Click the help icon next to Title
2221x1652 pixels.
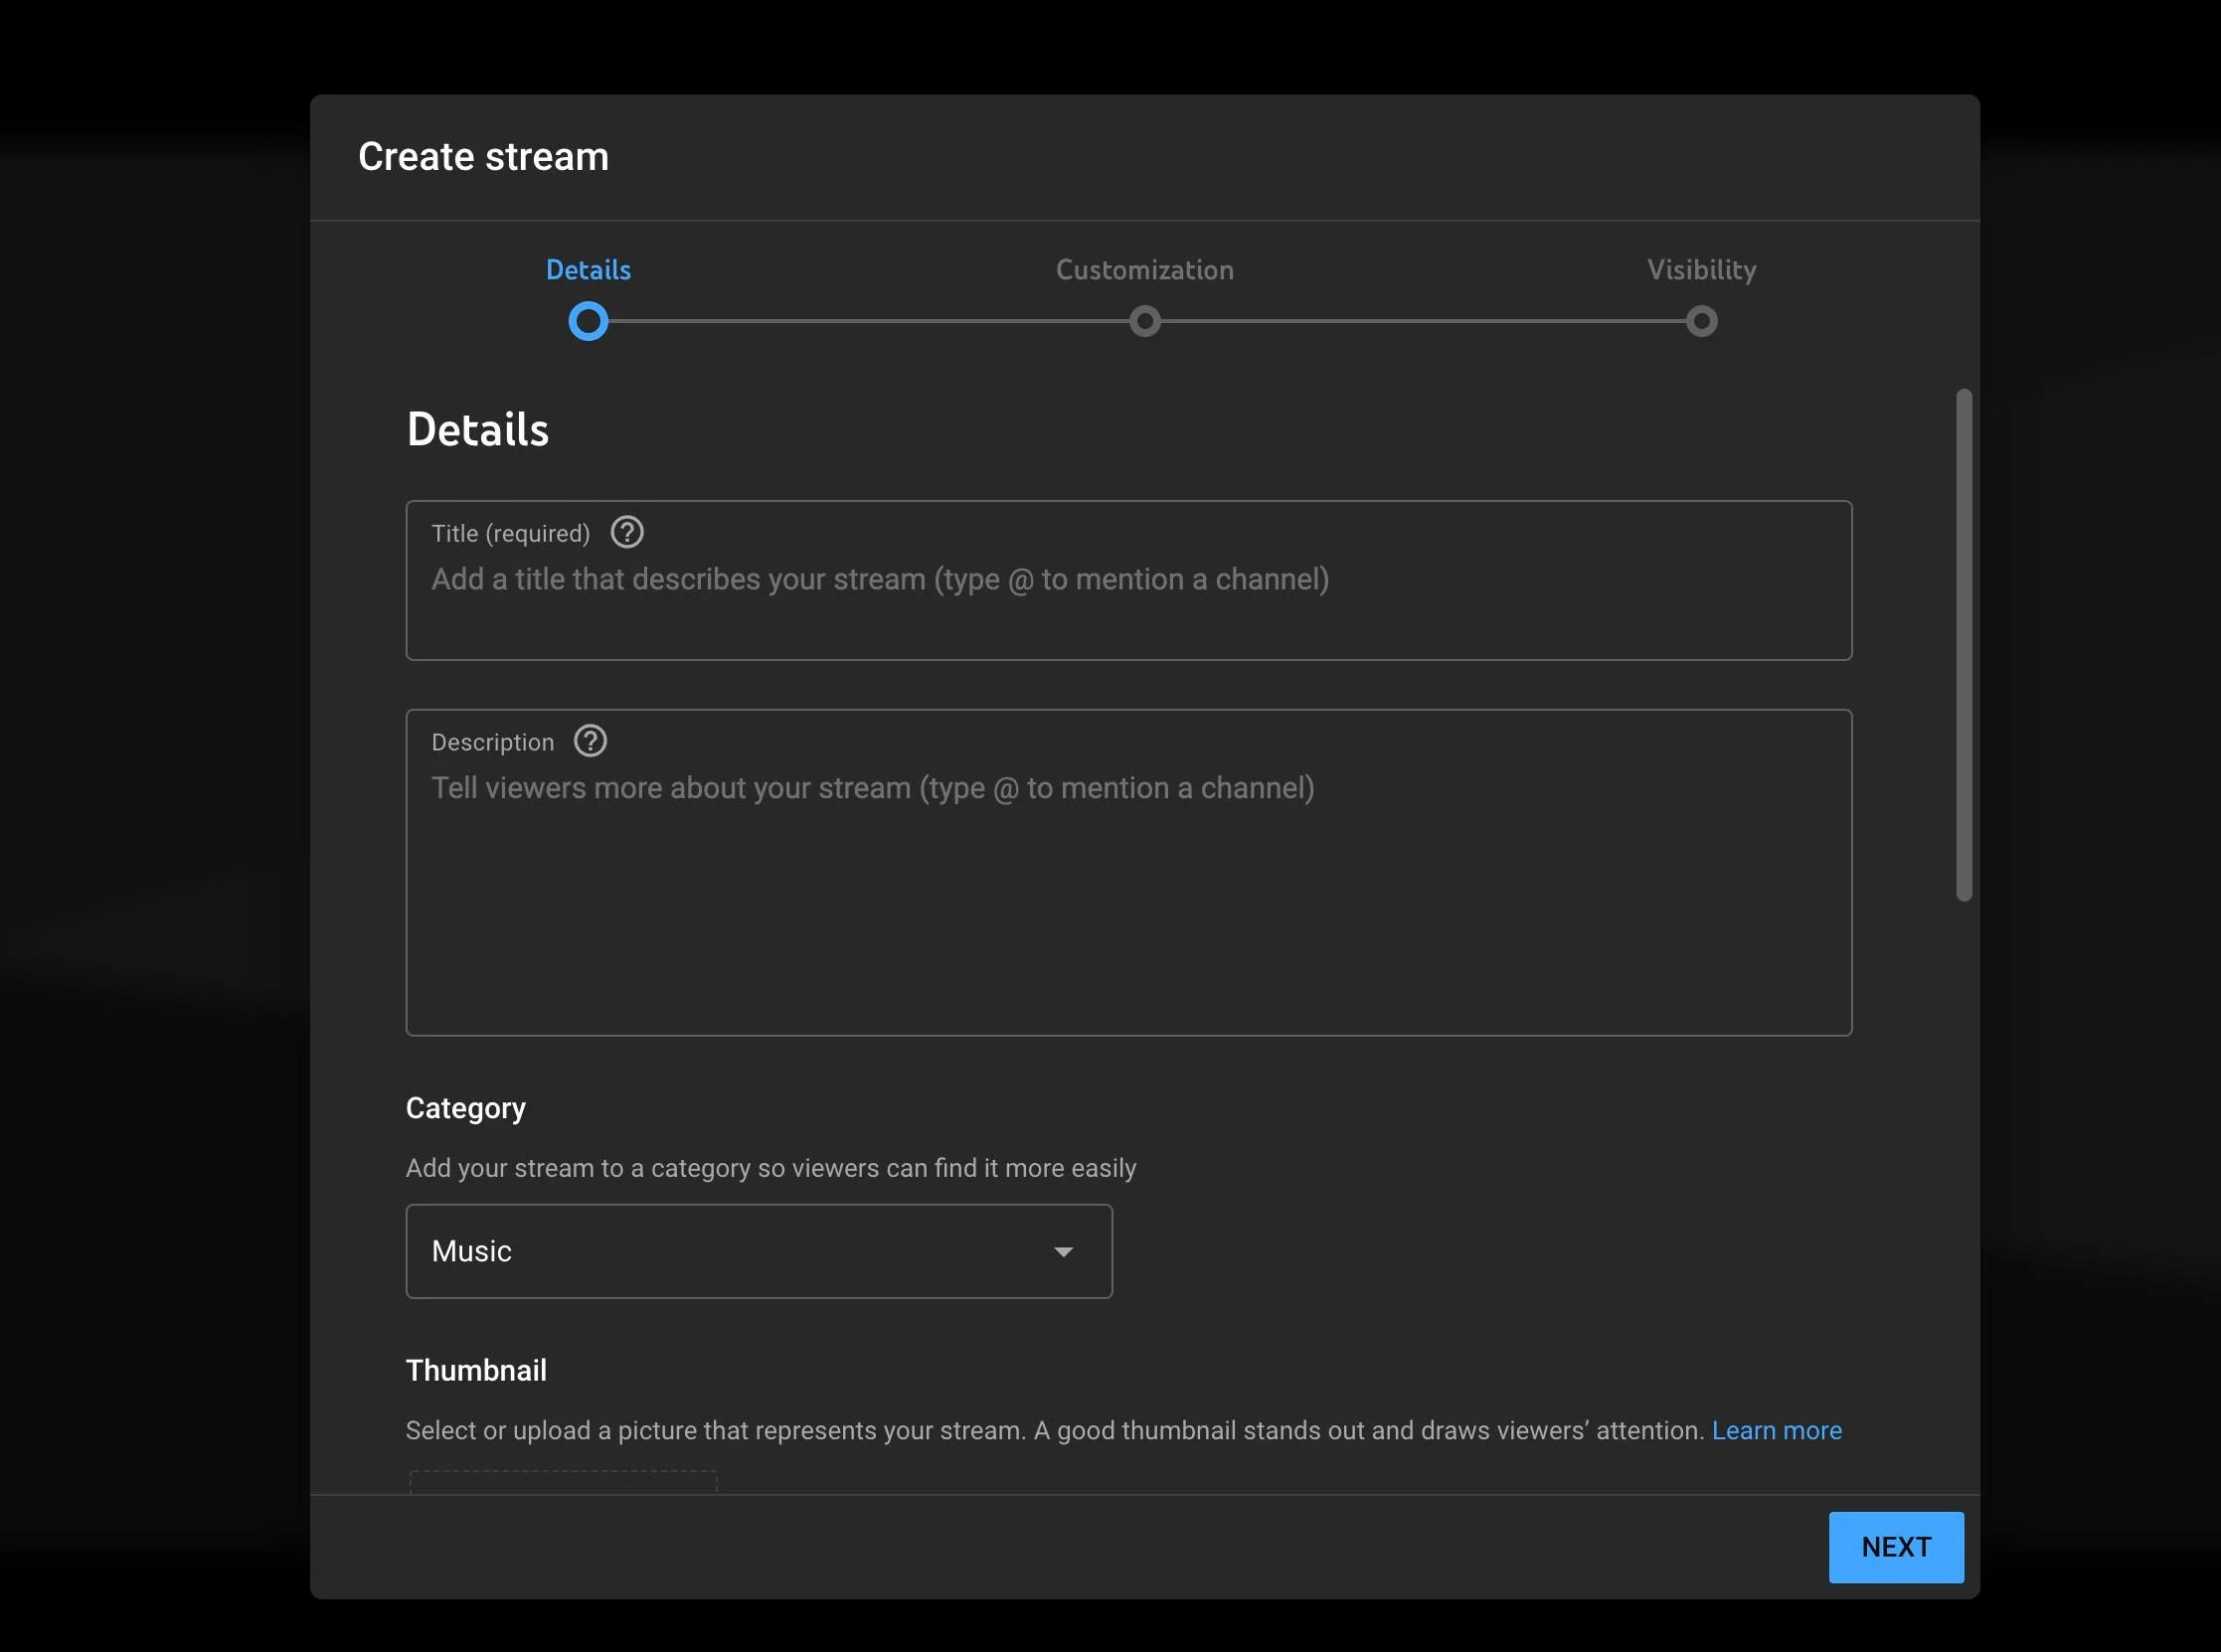click(627, 532)
